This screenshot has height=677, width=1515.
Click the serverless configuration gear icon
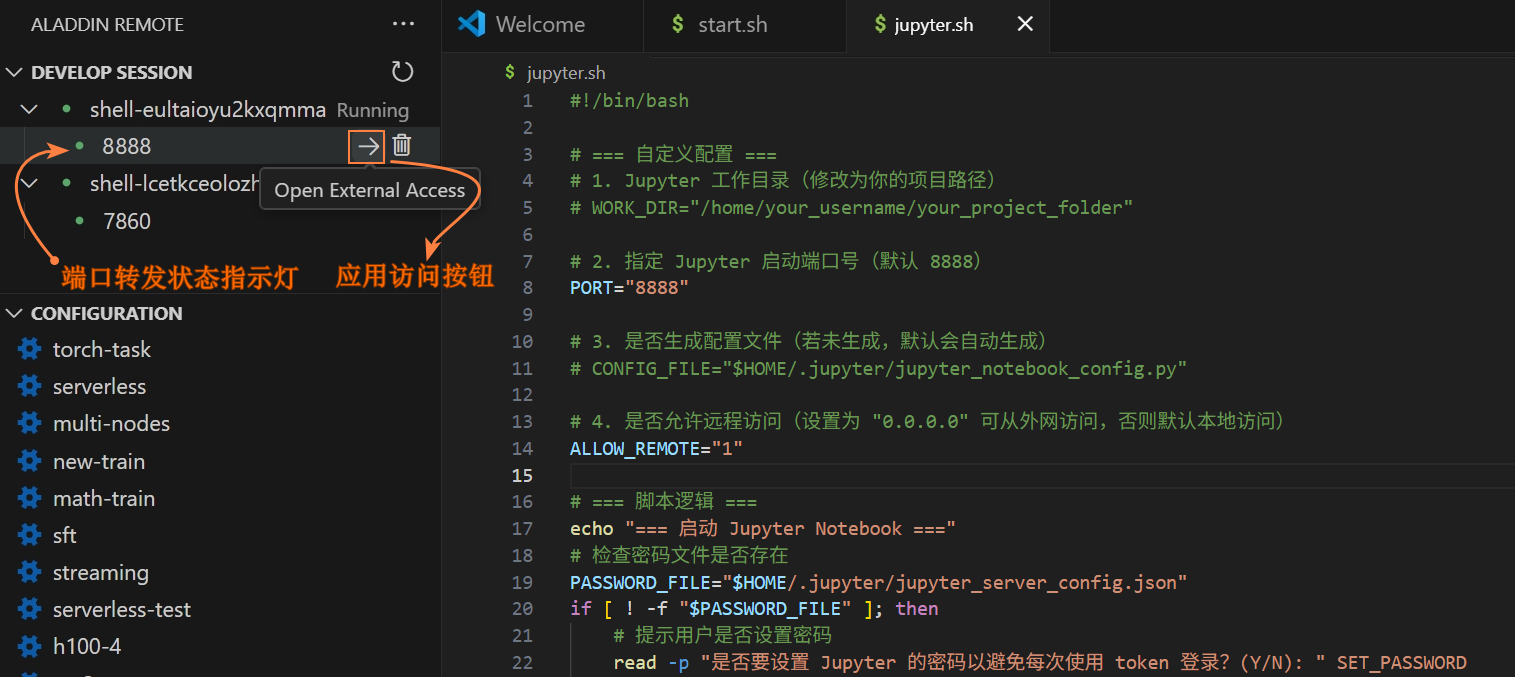[30, 387]
